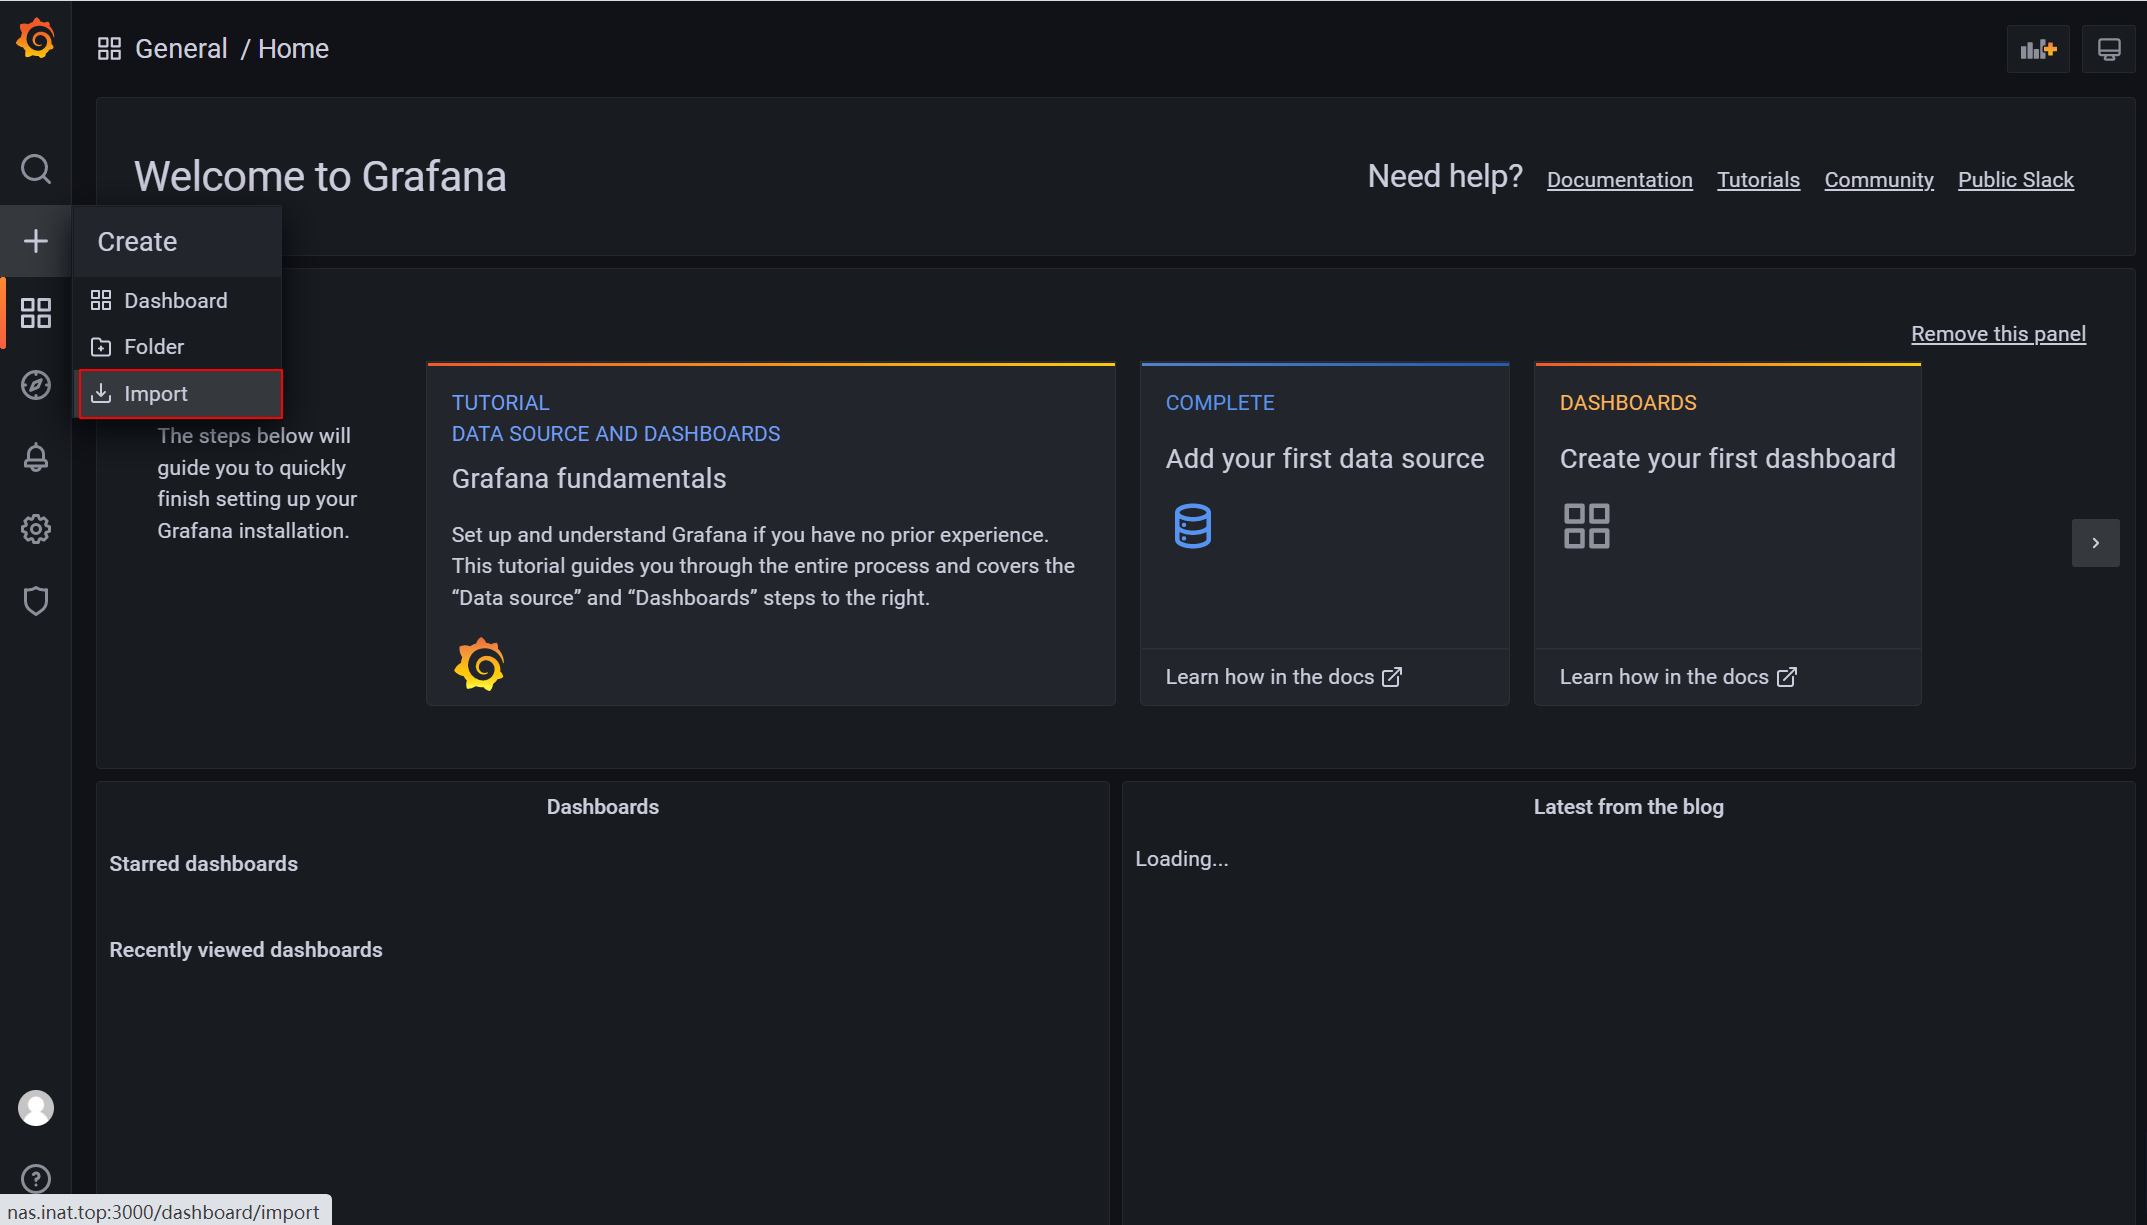Viewport: 2147px width, 1225px height.
Task: Open the Community link
Action: pos(1879,180)
